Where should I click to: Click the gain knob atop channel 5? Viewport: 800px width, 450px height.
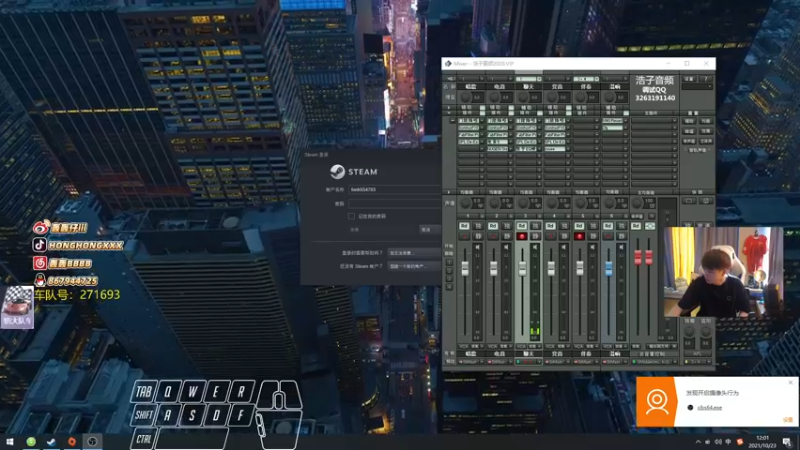pos(581,97)
